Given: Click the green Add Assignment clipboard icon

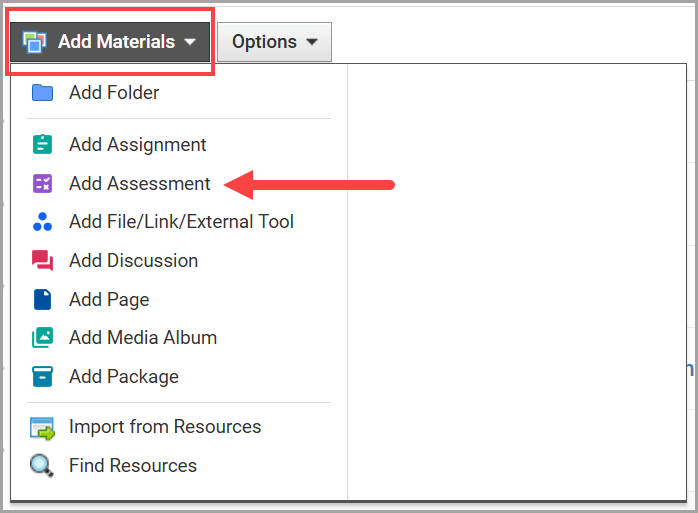Looking at the screenshot, I should [x=42, y=145].
